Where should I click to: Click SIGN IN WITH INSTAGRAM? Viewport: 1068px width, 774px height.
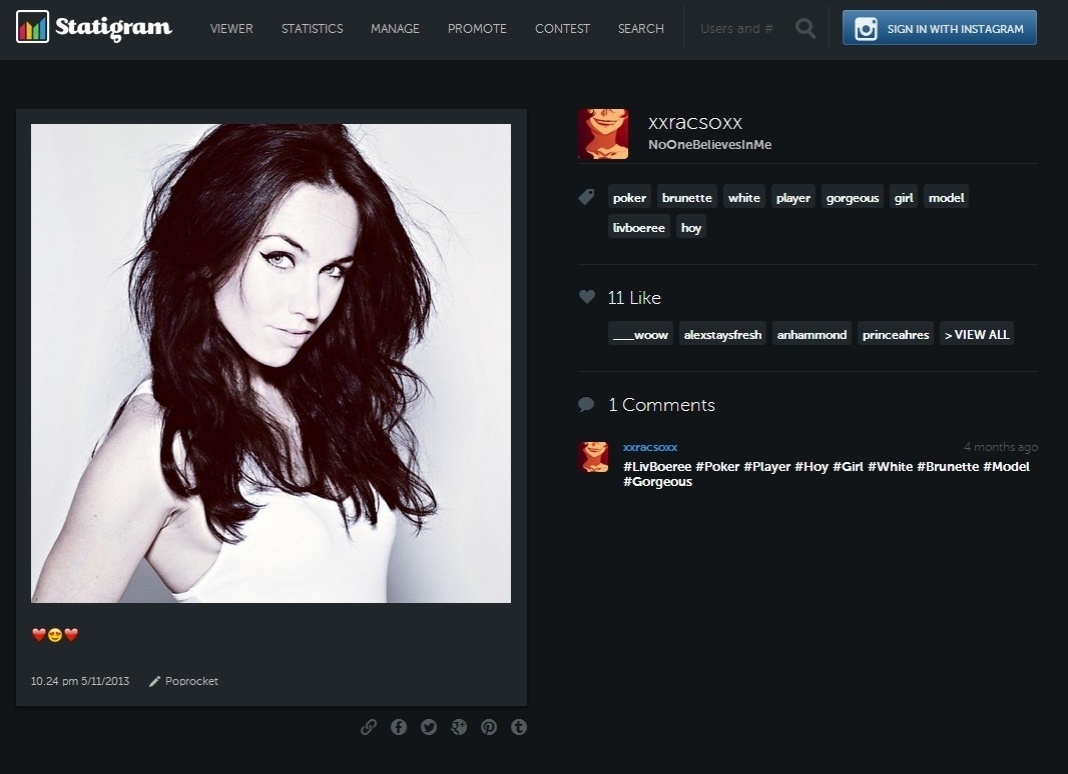pyautogui.click(x=938, y=27)
